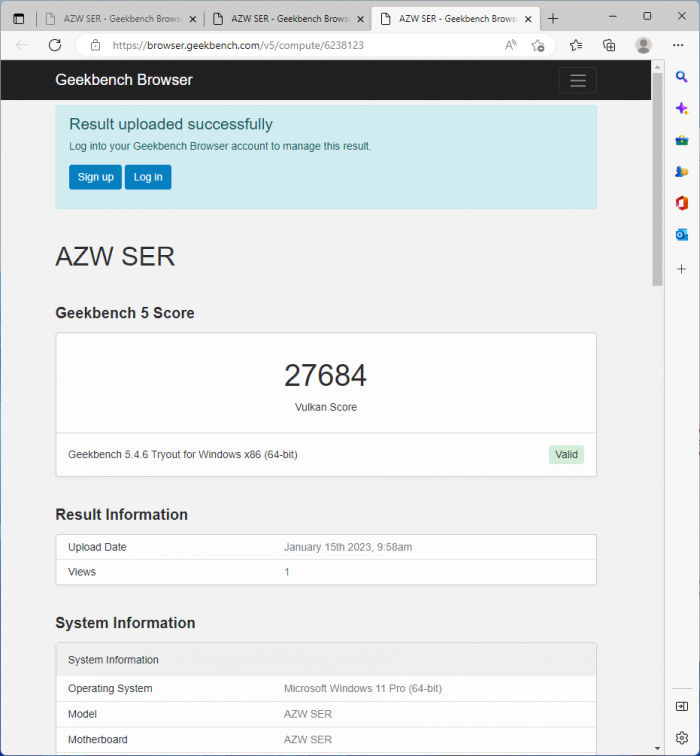This screenshot has width=700, height=756.
Task: Click the page vertical scrollbar thumb
Action: (x=657, y=179)
